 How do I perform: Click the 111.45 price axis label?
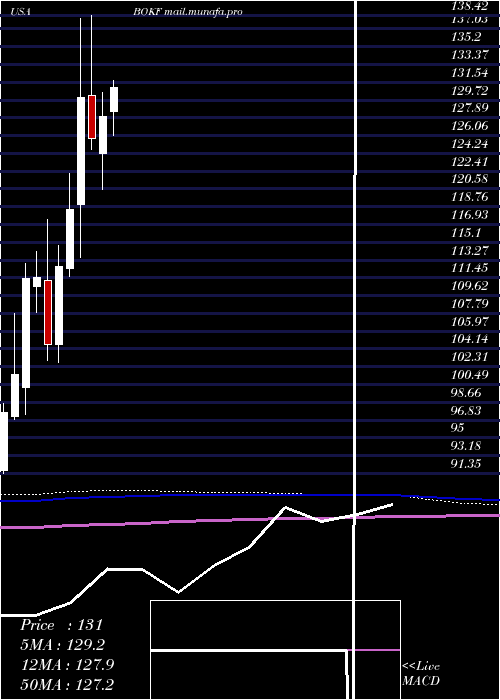470,268
